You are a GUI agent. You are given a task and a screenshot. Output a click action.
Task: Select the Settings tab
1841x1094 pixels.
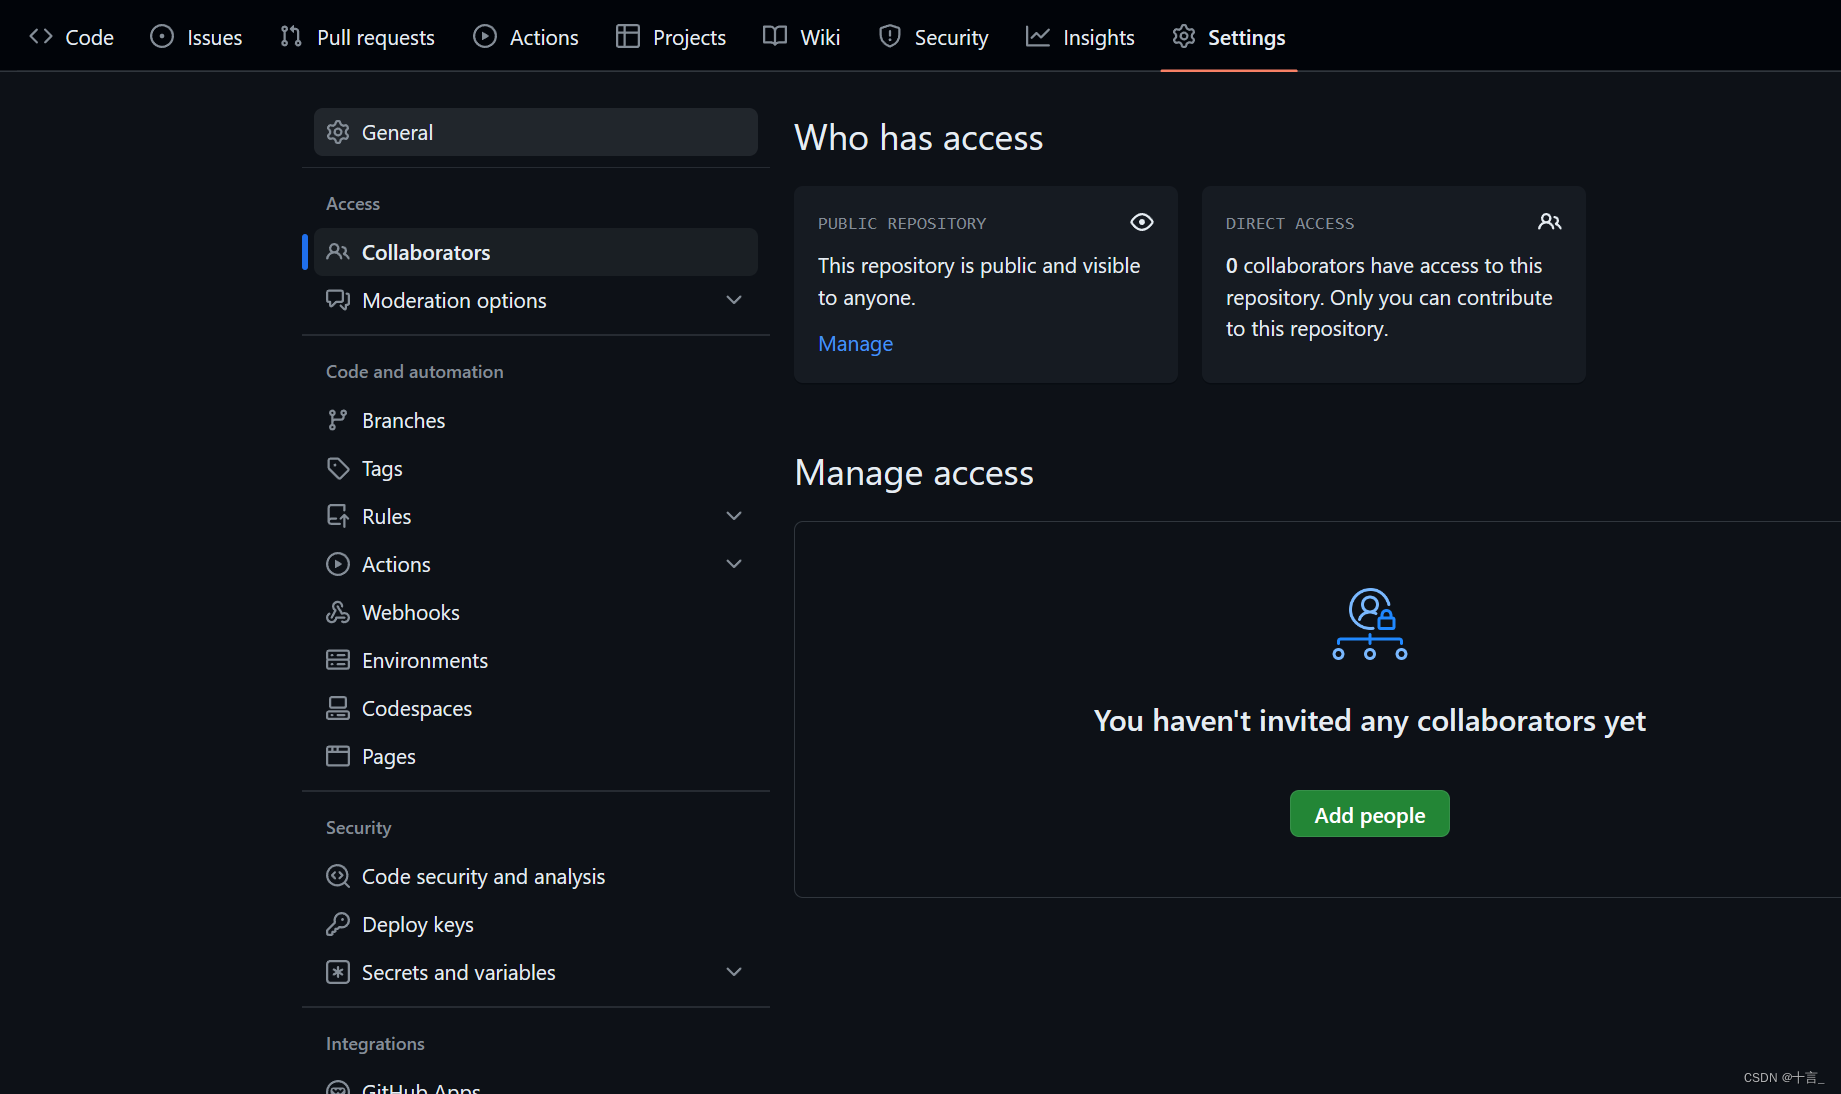(1229, 37)
